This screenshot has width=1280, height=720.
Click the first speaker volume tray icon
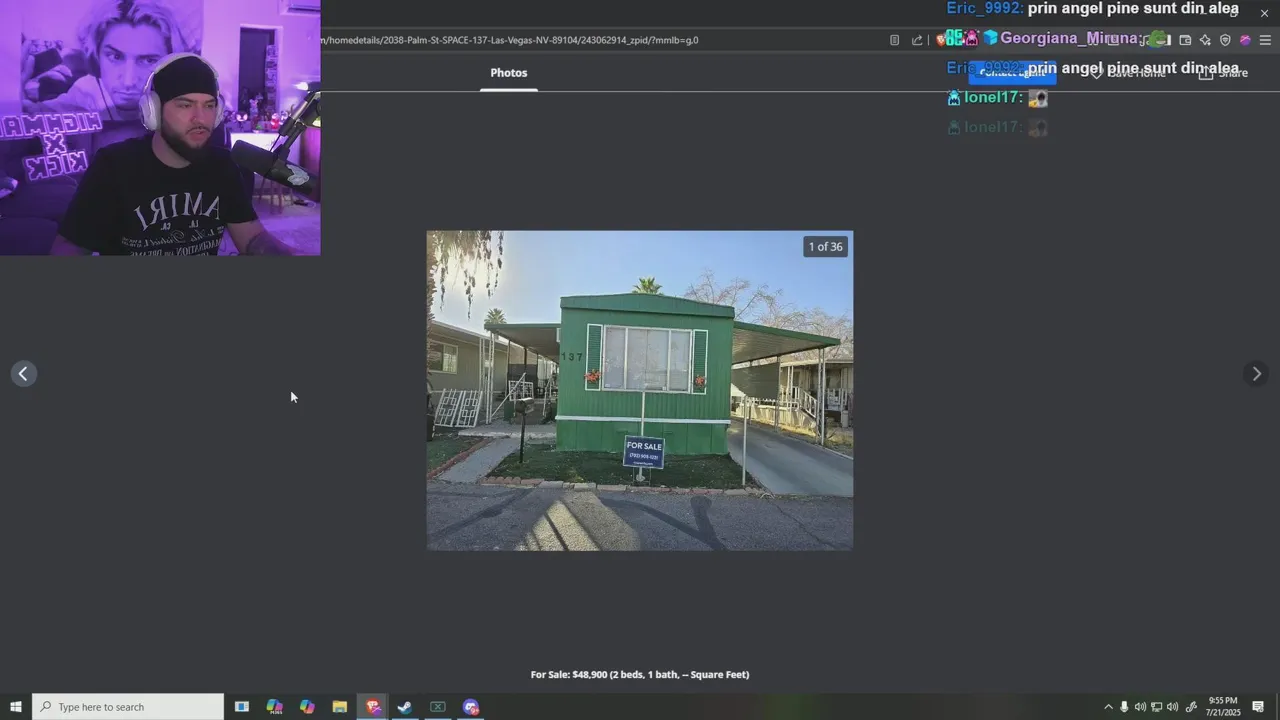point(1140,707)
